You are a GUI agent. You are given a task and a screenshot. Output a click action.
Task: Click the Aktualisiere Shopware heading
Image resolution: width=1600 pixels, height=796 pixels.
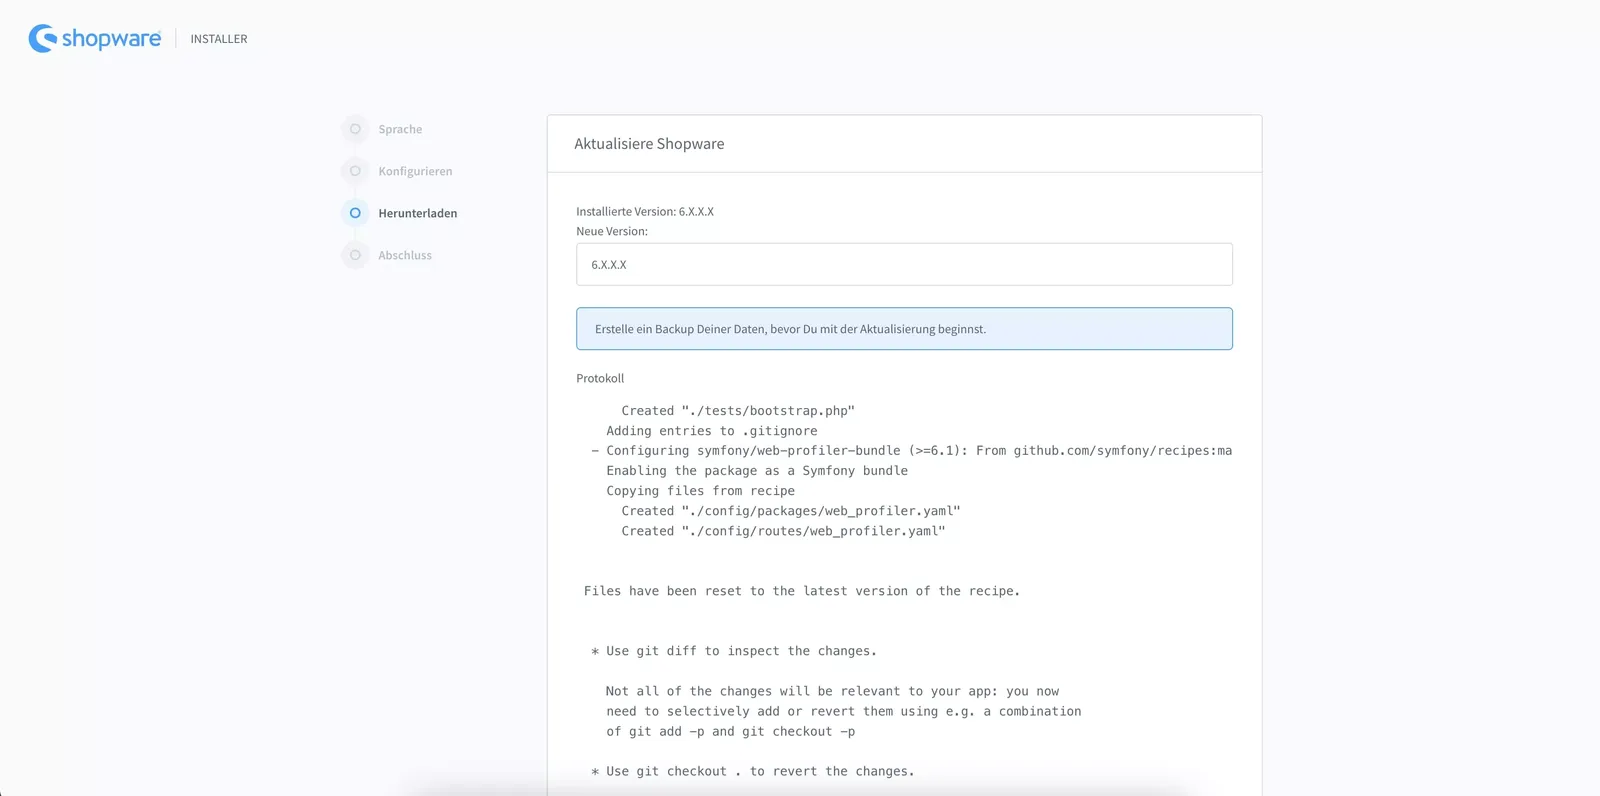[649, 144]
